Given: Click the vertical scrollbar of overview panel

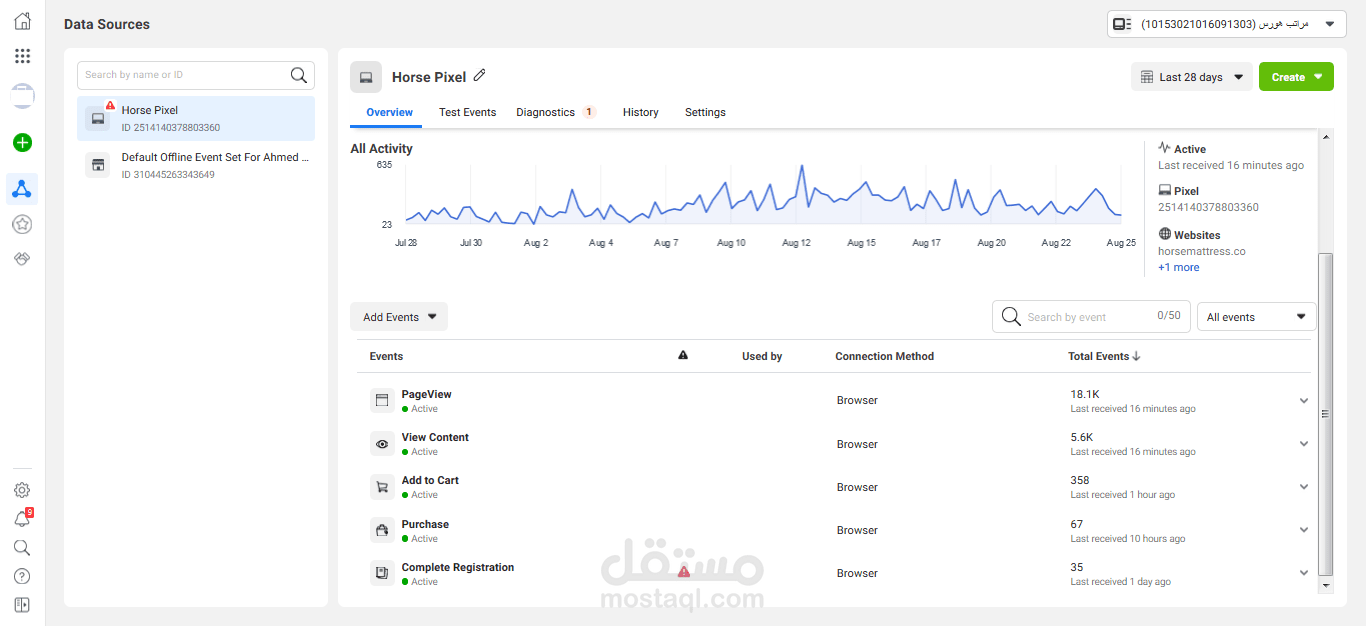Looking at the screenshot, I should (1326, 414).
